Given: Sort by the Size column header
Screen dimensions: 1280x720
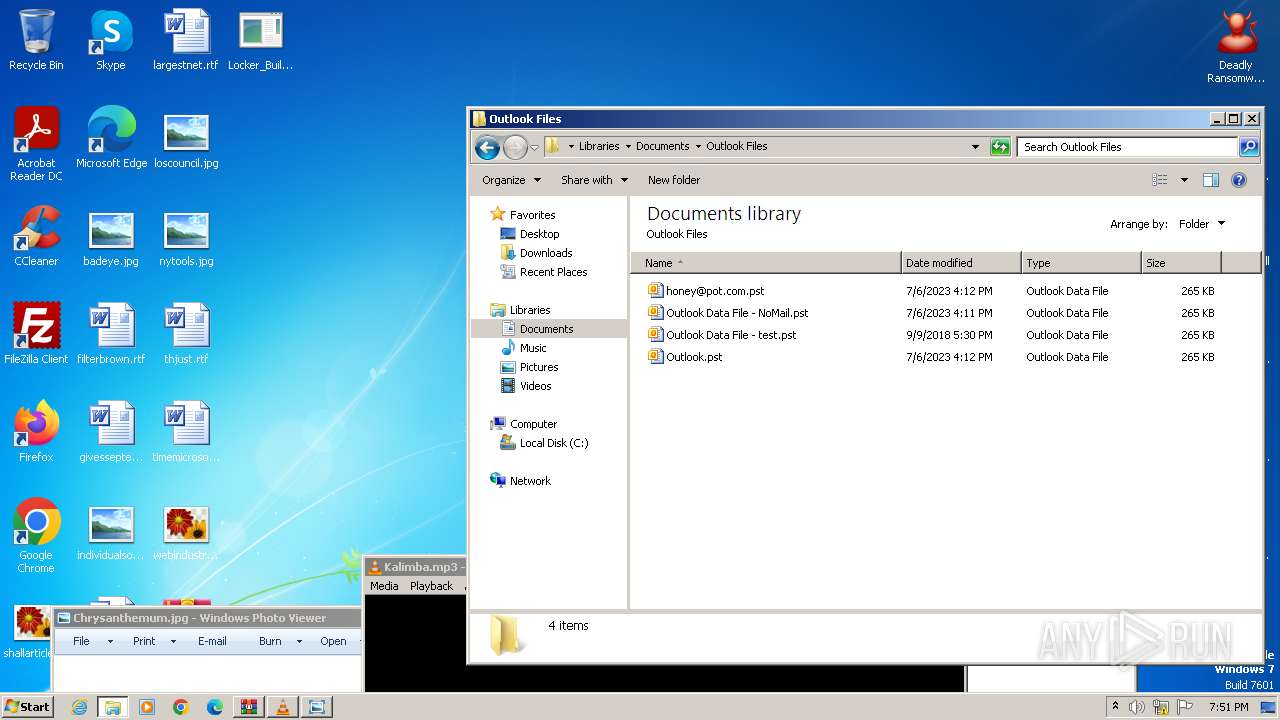Looking at the screenshot, I should pyautogui.click(x=1181, y=263).
